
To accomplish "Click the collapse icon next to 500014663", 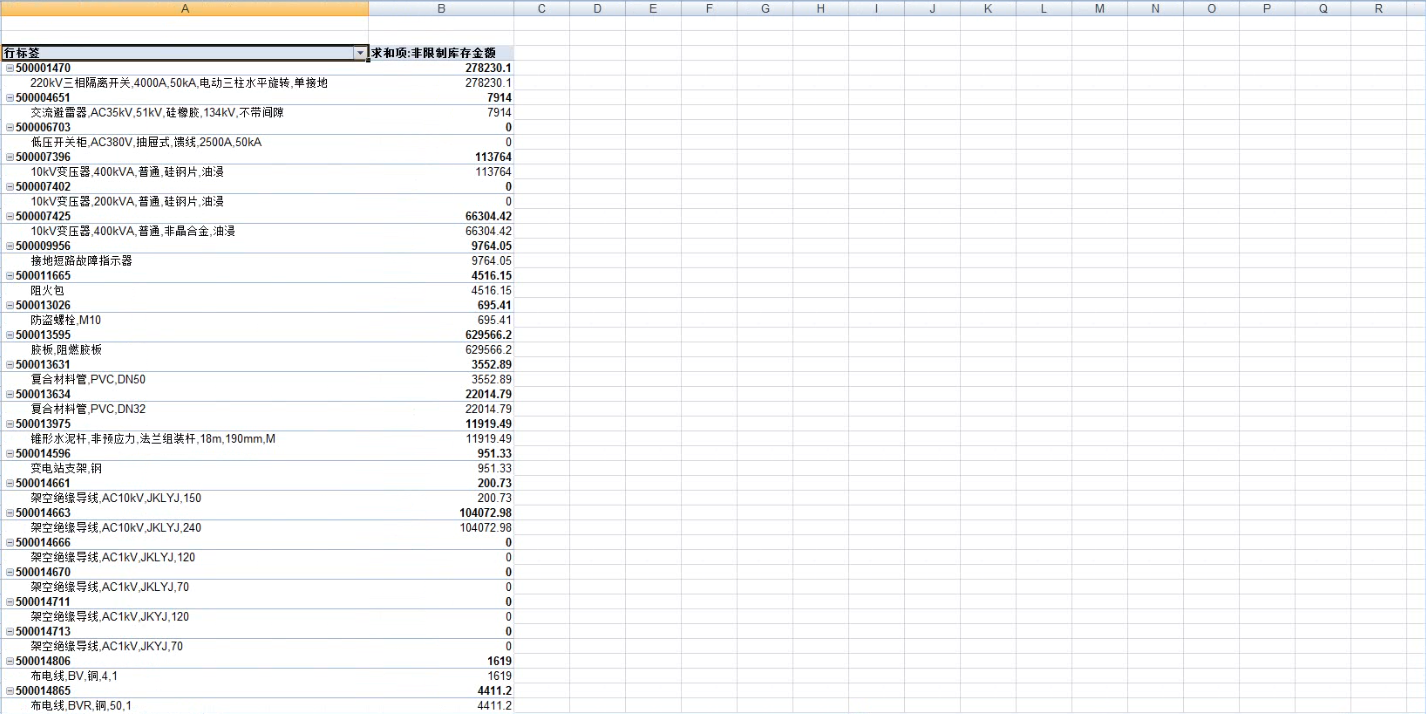I will point(9,513).
